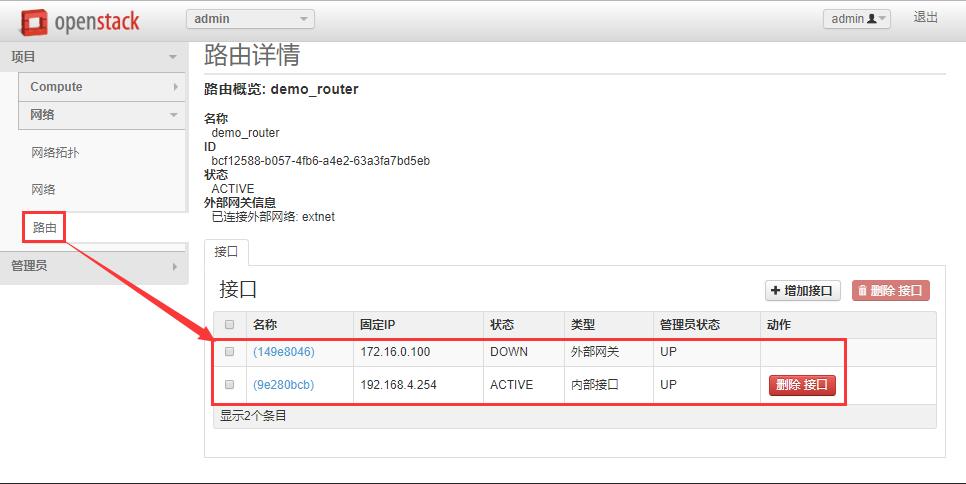Image resolution: width=966 pixels, height=484 pixels.
Task: Collapse the 网络 sidebar menu
Action: 102,115
